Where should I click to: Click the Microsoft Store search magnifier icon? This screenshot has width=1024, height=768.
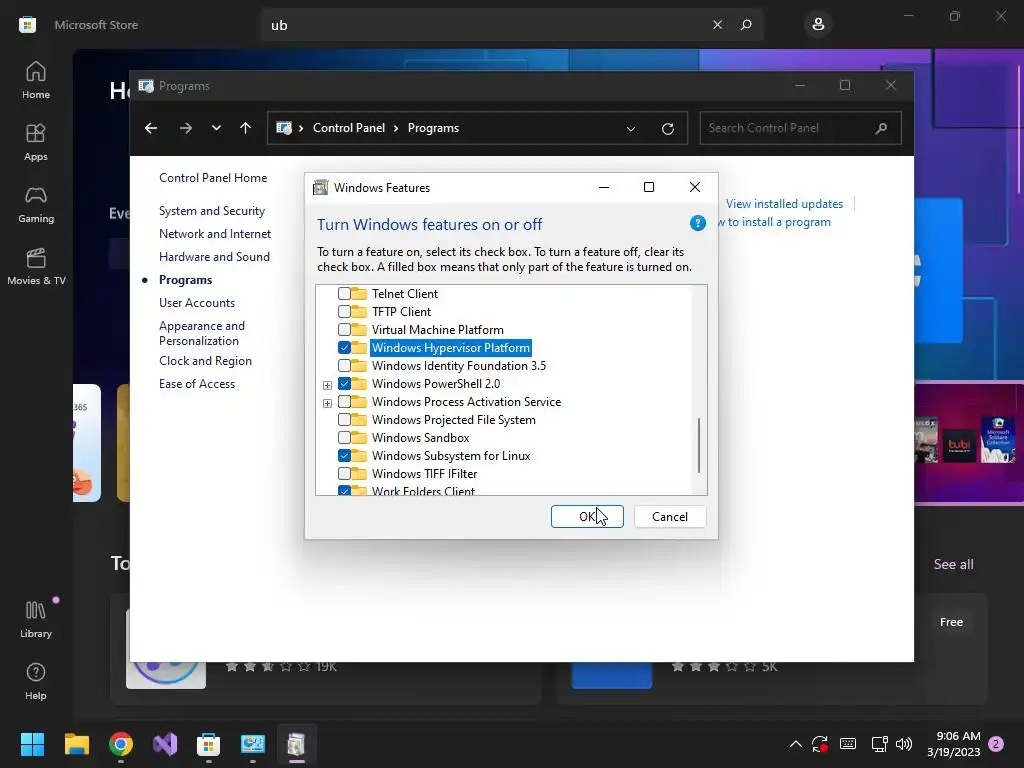[x=746, y=25]
